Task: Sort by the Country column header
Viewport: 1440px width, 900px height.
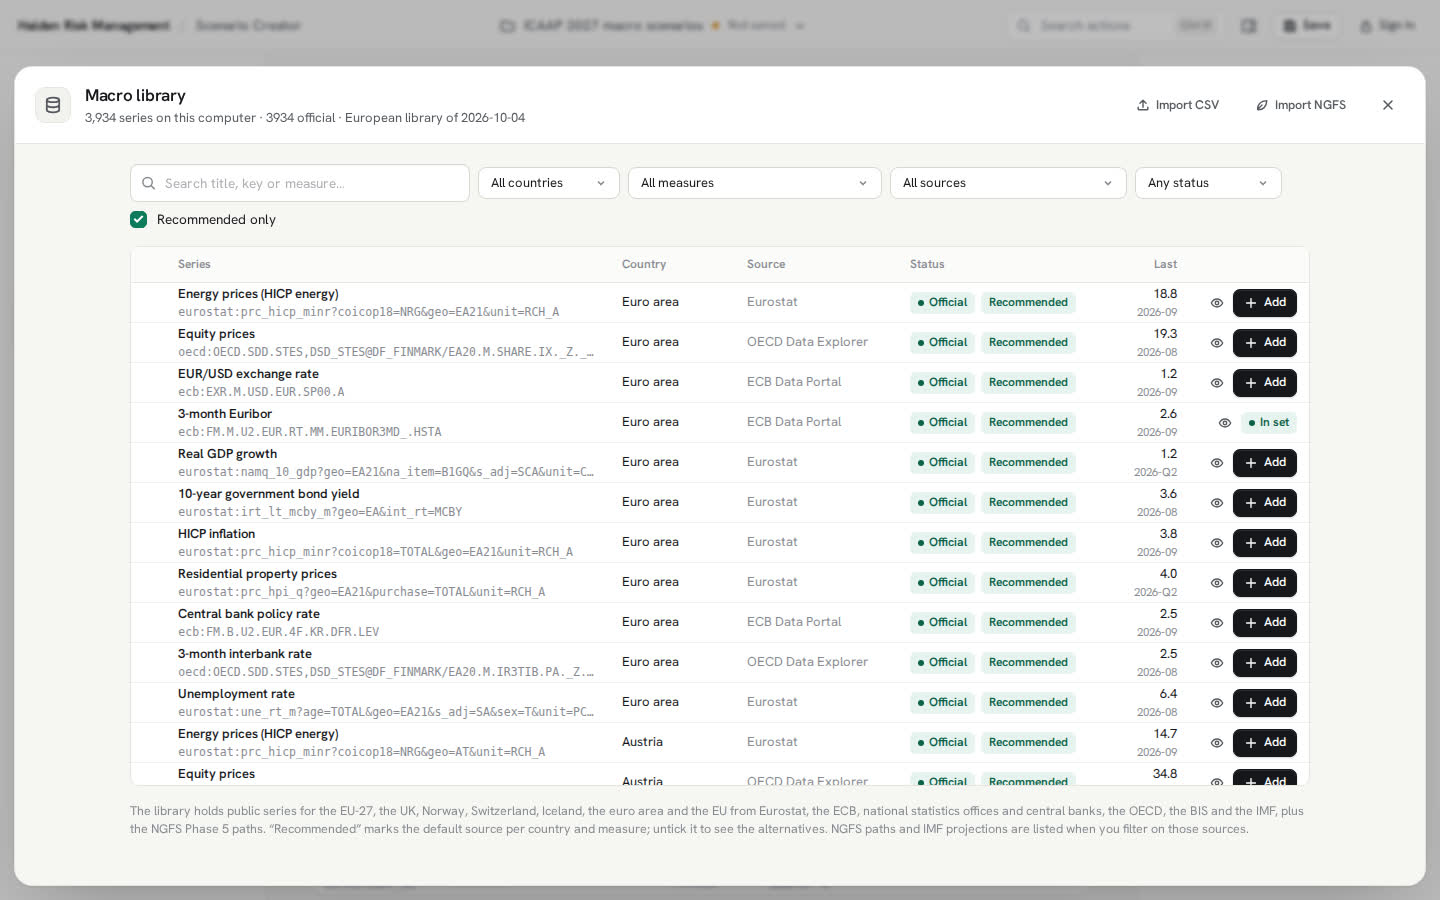Action: pyautogui.click(x=644, y=265)
